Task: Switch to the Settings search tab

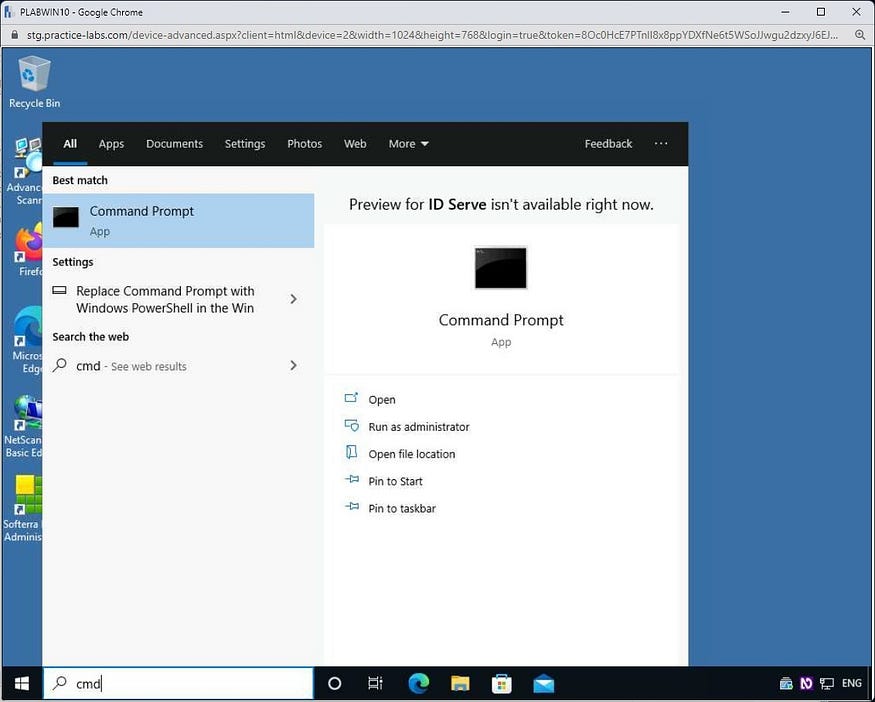Action: pyautogui.click(x=245, y=143)
